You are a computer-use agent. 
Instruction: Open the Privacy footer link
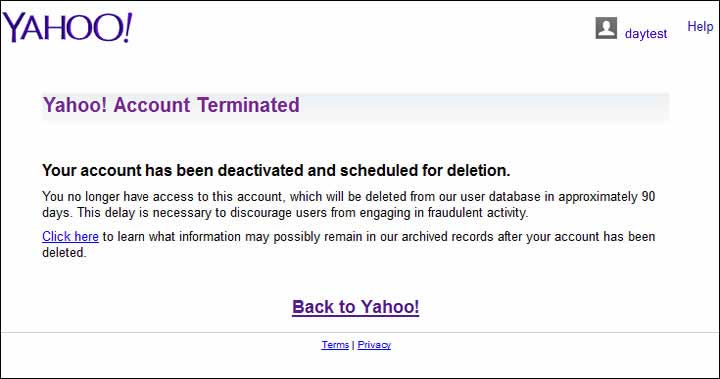click(374, 345)
